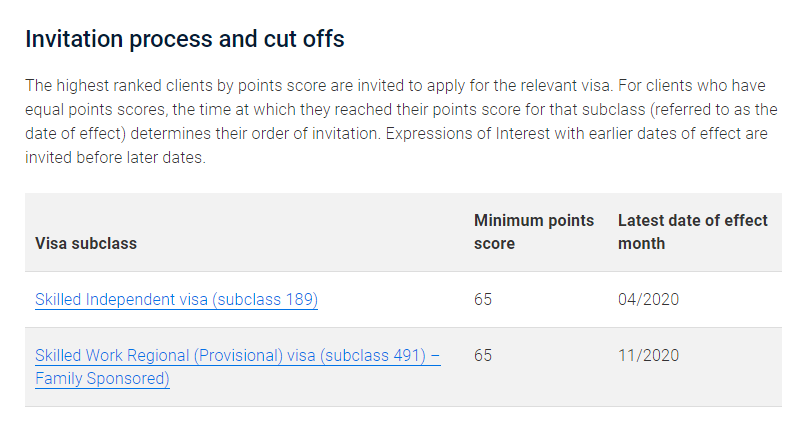Click the sentence starting "The highest ranked clients"

319,86
